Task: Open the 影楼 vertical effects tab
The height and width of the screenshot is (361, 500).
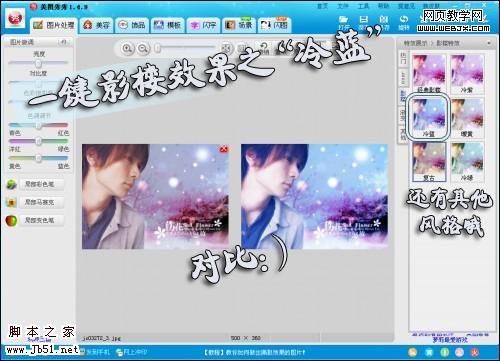Action: [x=403, y=96]
